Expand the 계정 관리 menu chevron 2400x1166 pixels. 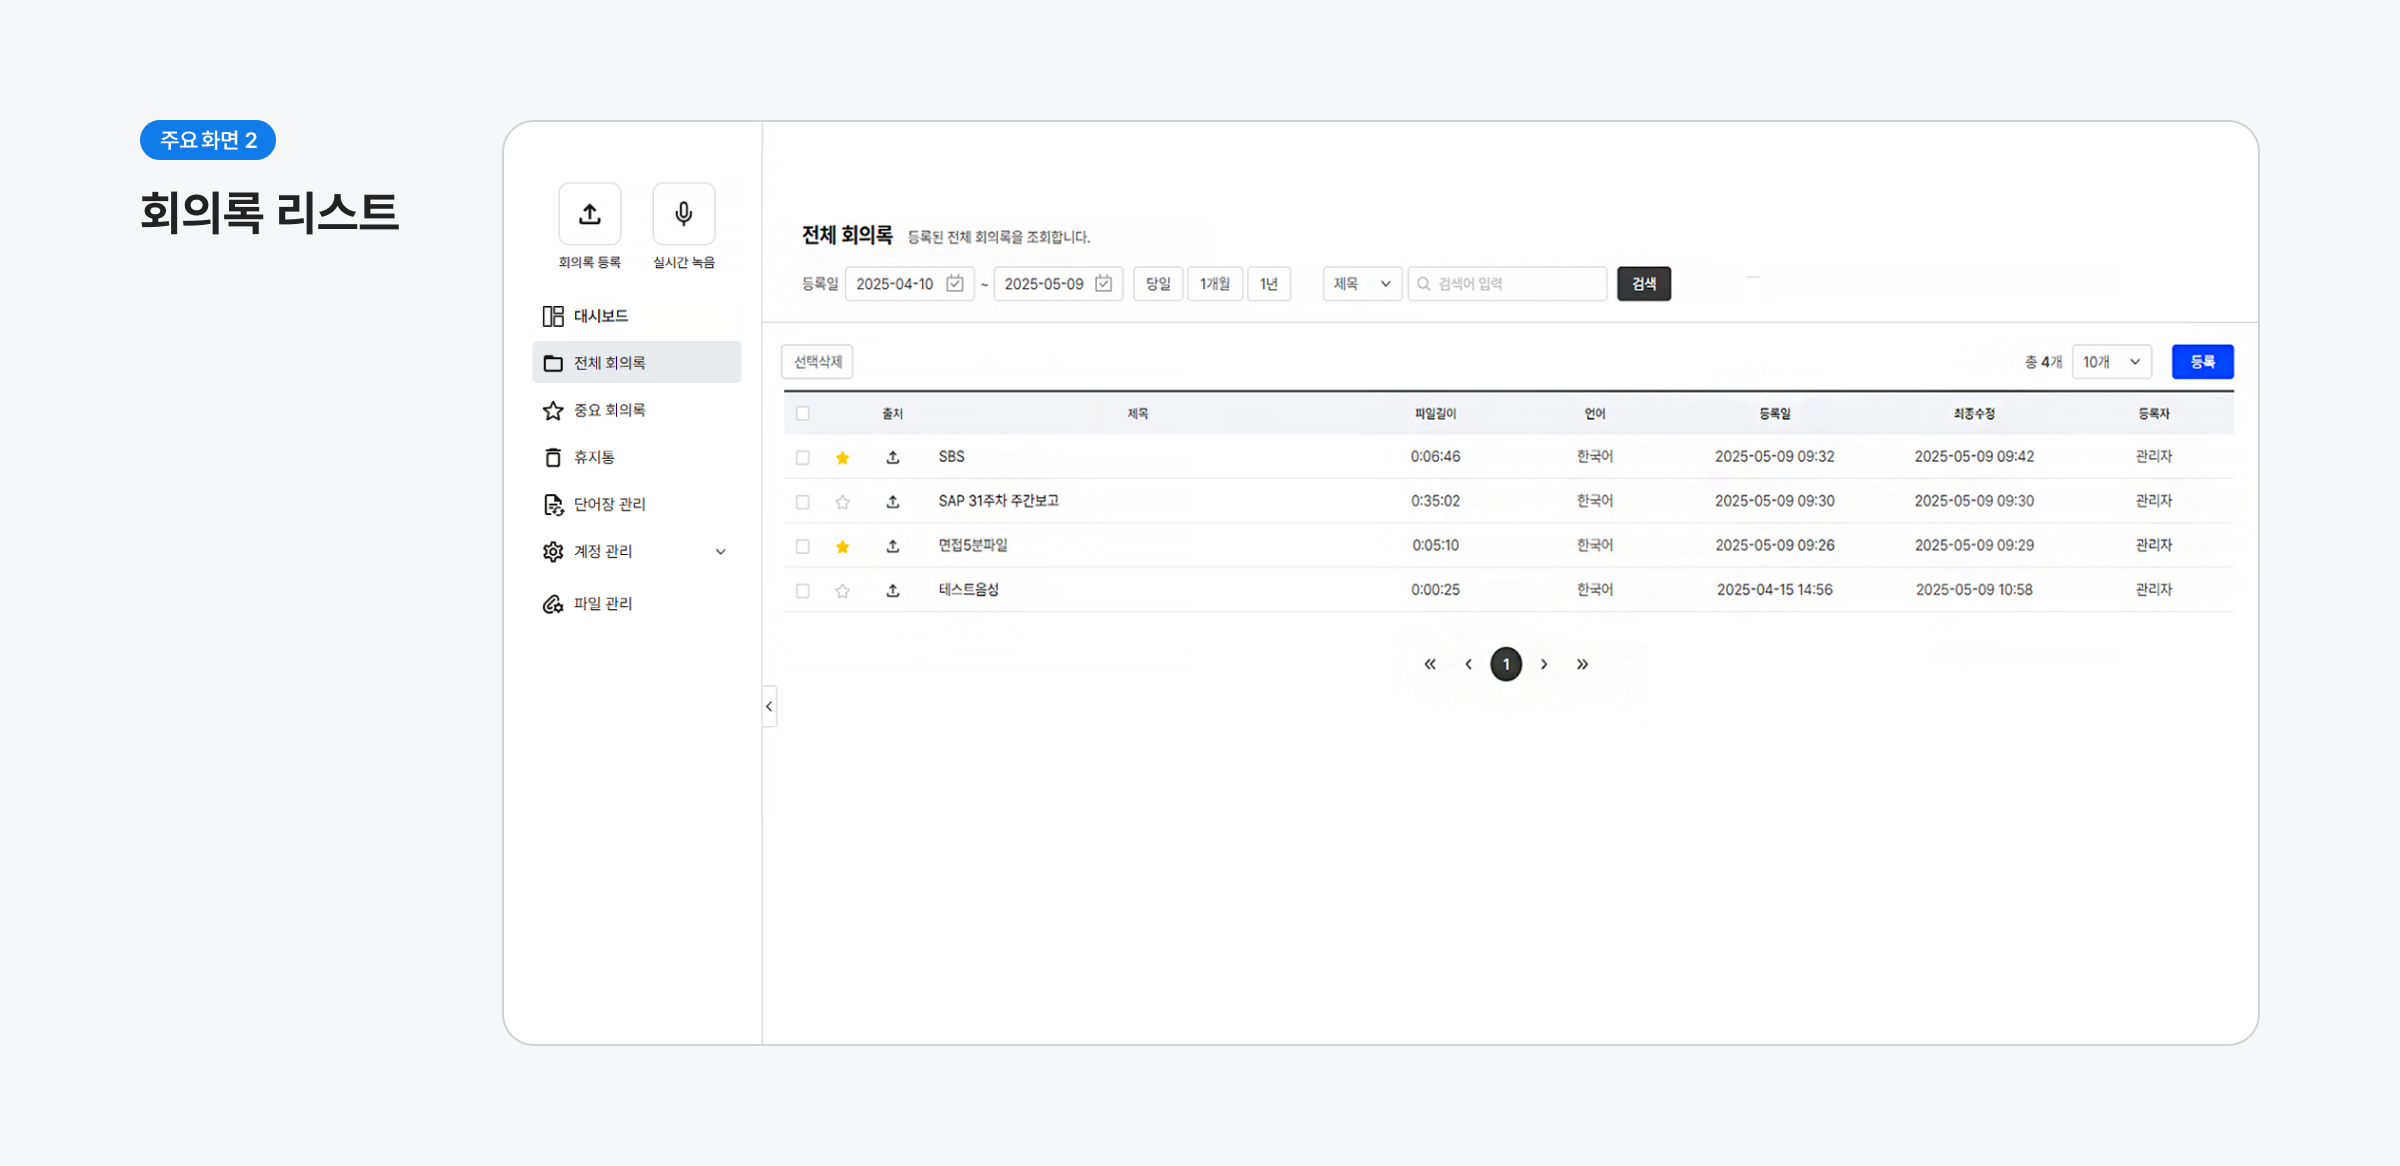point(720,552)
